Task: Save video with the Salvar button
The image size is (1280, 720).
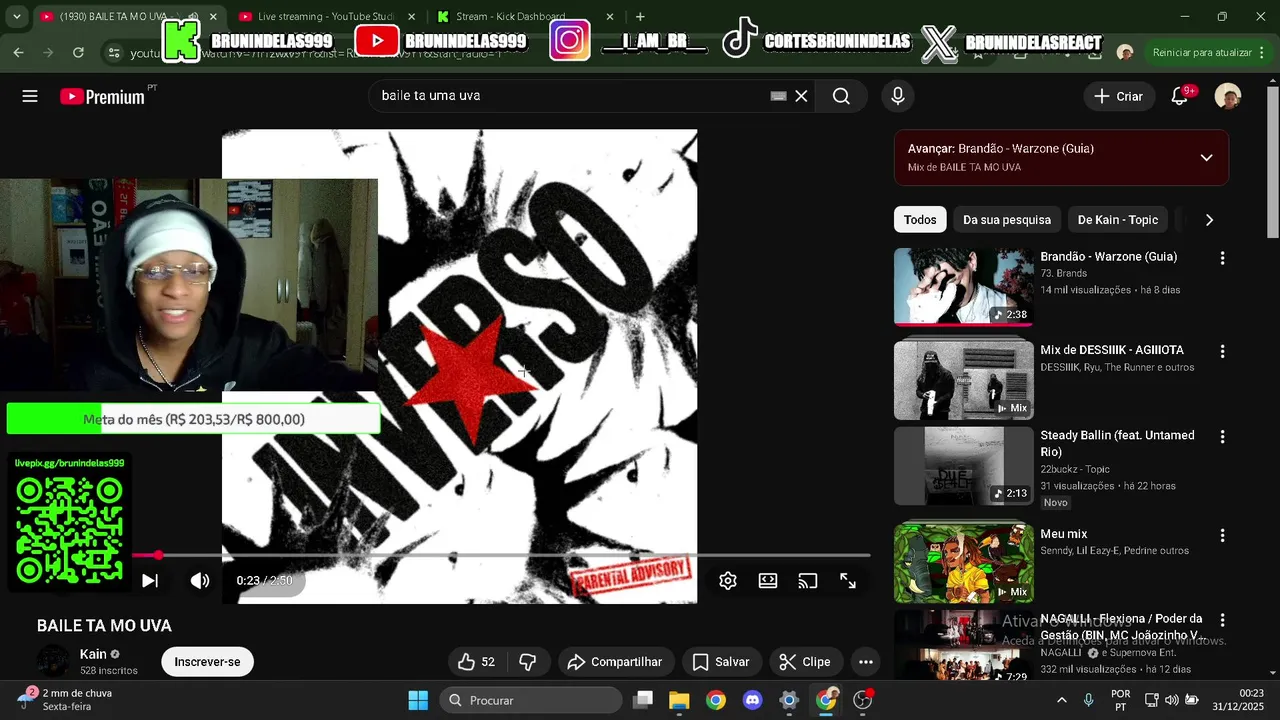Action: [x=721, y=662]
